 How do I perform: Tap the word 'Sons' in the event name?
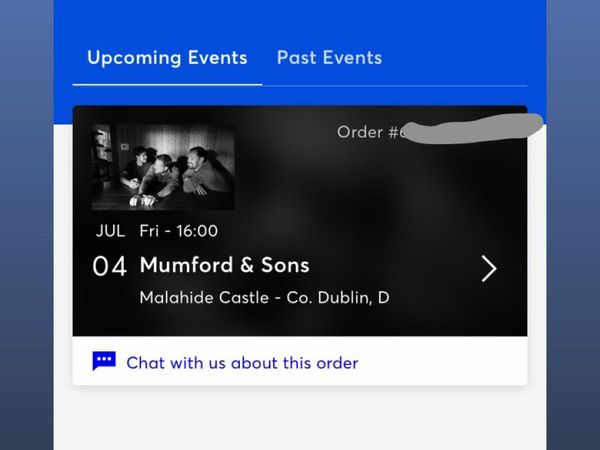pos(285,265)
